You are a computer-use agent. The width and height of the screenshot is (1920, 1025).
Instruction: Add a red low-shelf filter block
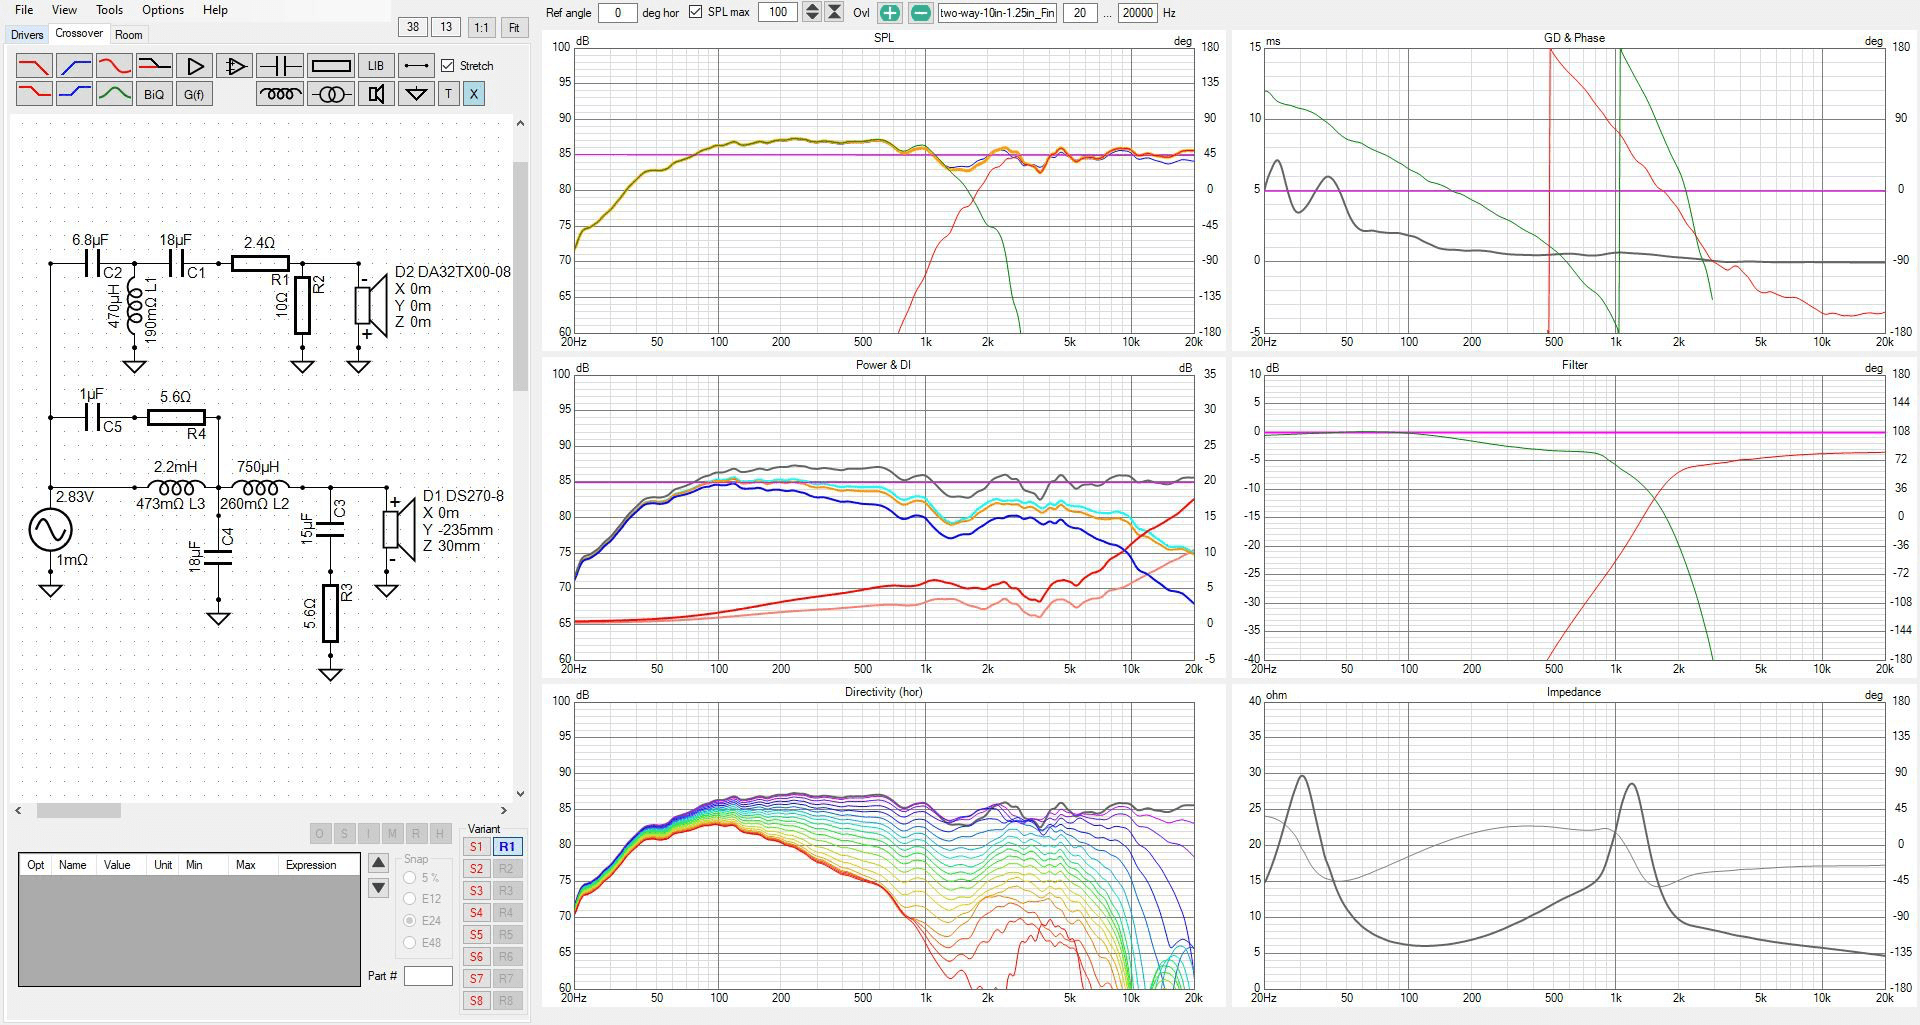34,94
